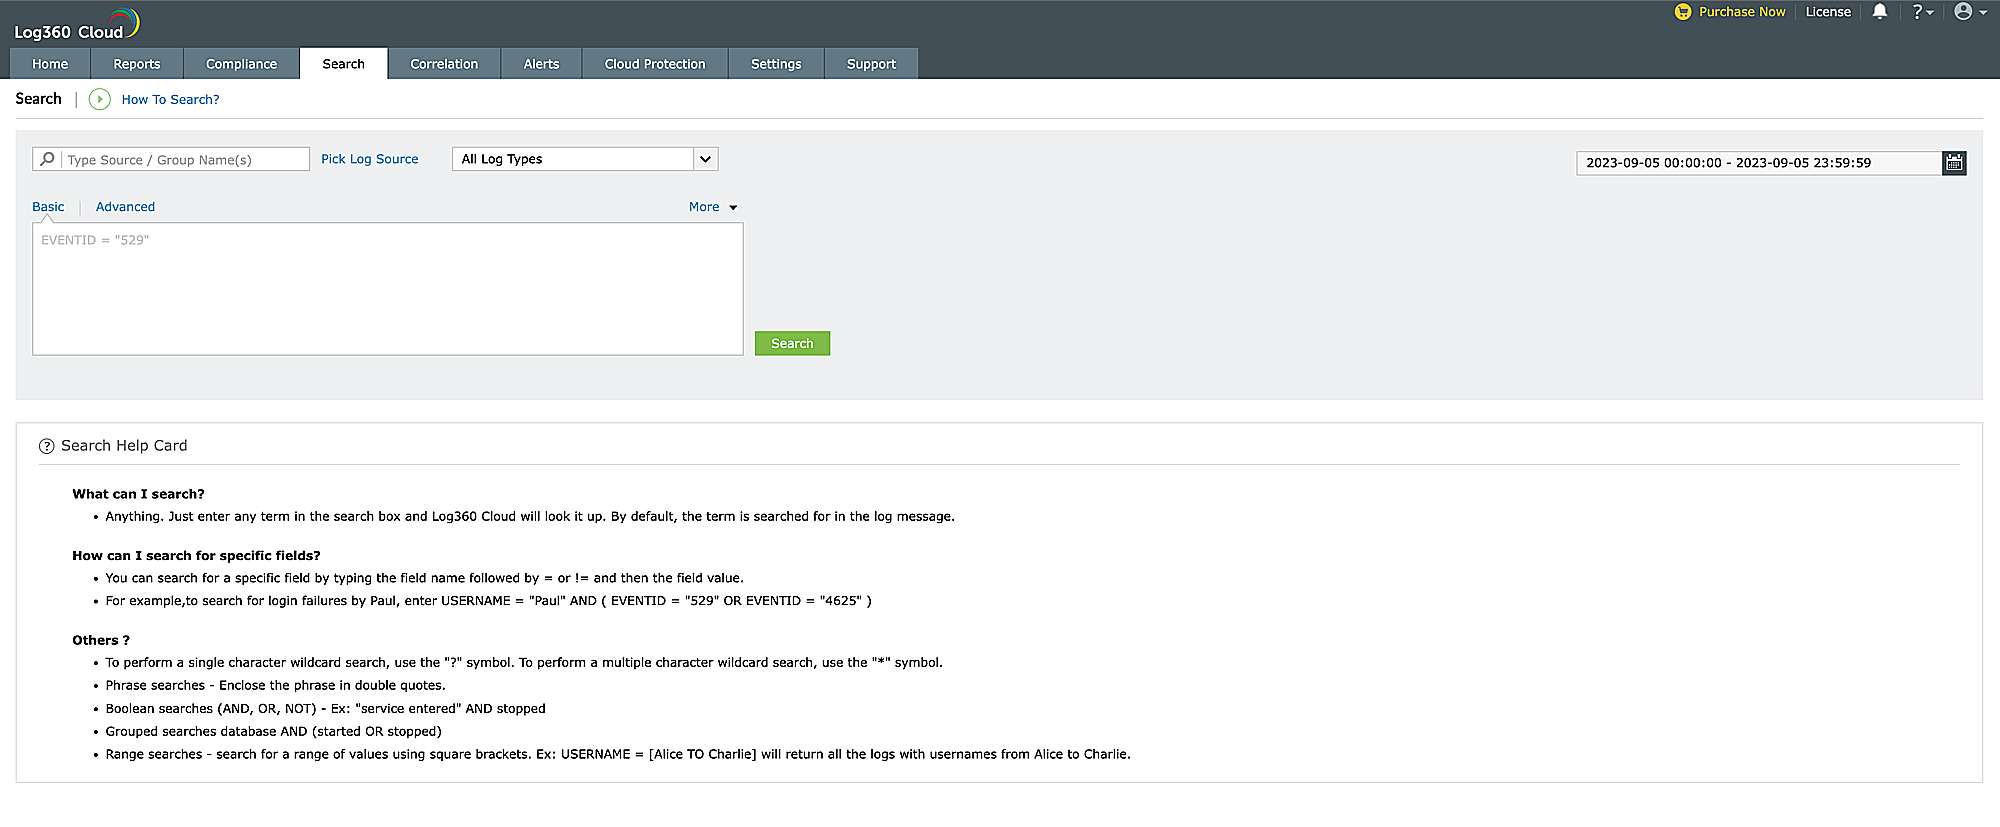Open the question mark help menu
This screenshot has width=2000, height=827.
[1922, 12]
